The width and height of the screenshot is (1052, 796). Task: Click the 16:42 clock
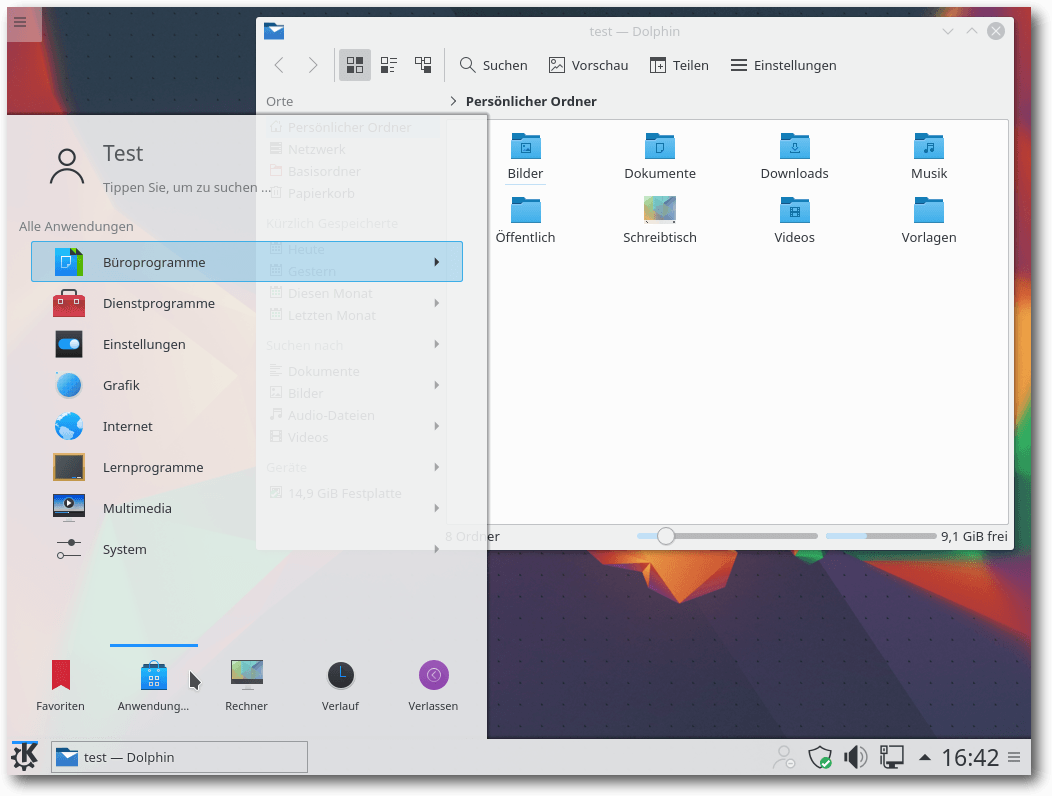970,758
